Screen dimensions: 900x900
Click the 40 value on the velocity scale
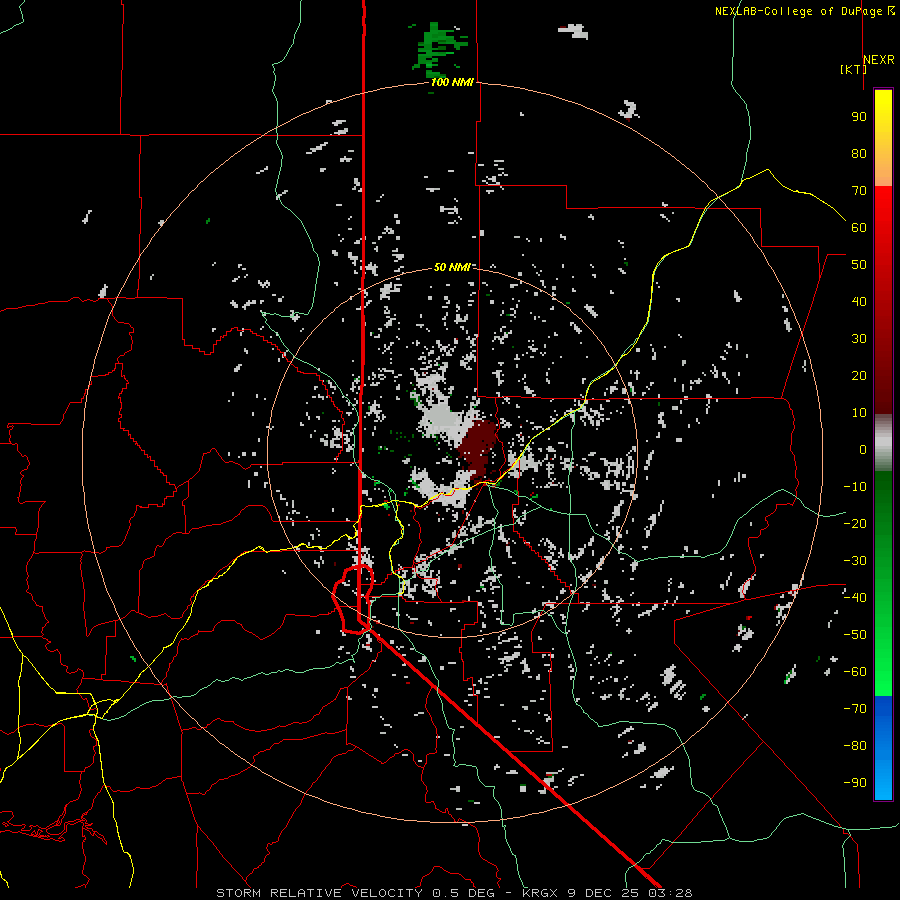pos(859,301)
